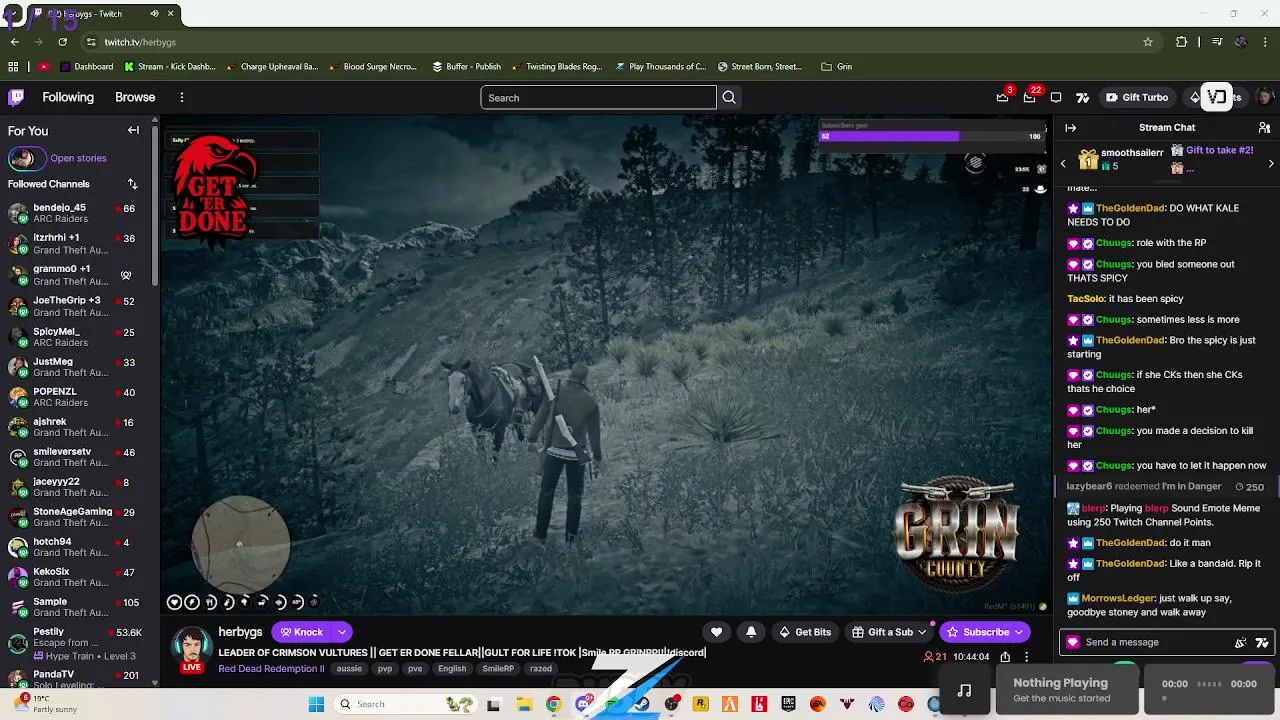This screenshot has height=720, width=1280.
Task: Open the user profile avatar menu
Action: tap(1263, 97)
